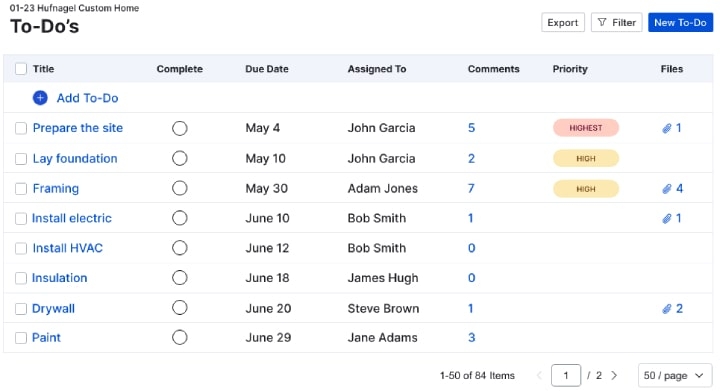Mark Install HVAC as complete
Screen dimensions: 720x391
click(180, 248)
